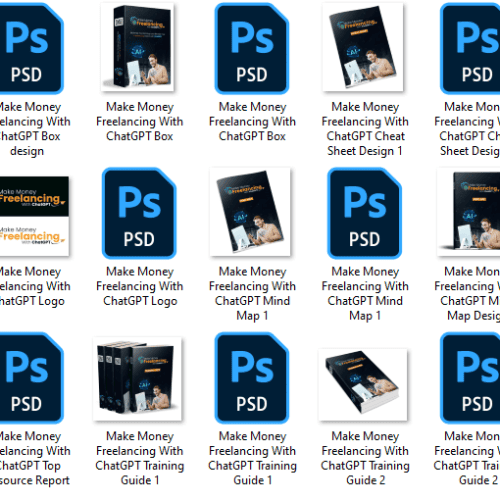Select the ChatGPT Logo image thumbnail with orange Freelancing text
This screenshot has width=500, height=500.
point(34,216)
